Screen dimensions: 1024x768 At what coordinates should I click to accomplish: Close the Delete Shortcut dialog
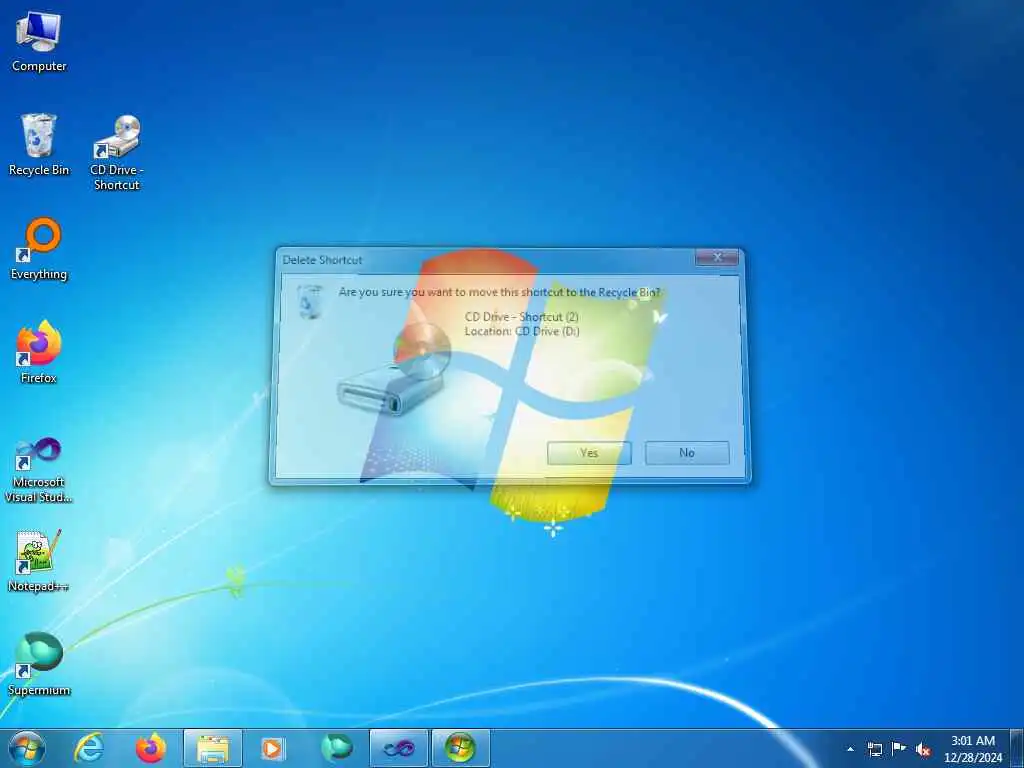[x=717, y=257]
